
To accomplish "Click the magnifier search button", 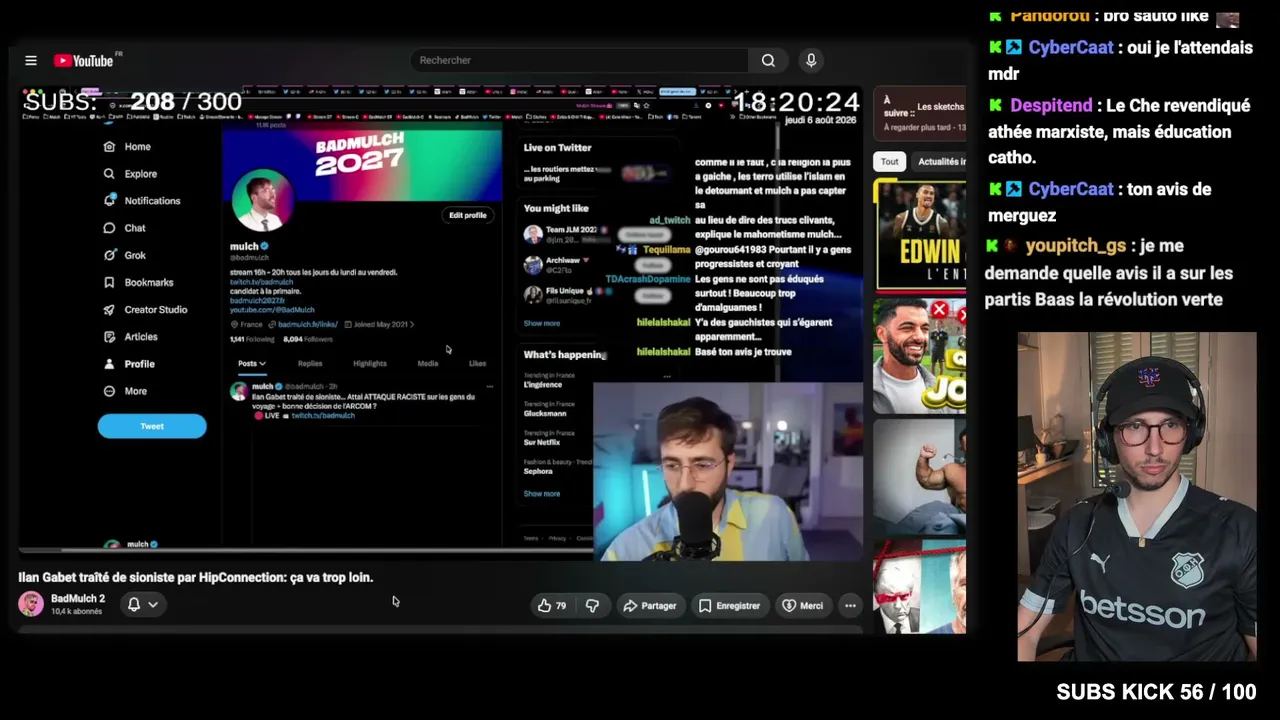I will pos(768,60).
